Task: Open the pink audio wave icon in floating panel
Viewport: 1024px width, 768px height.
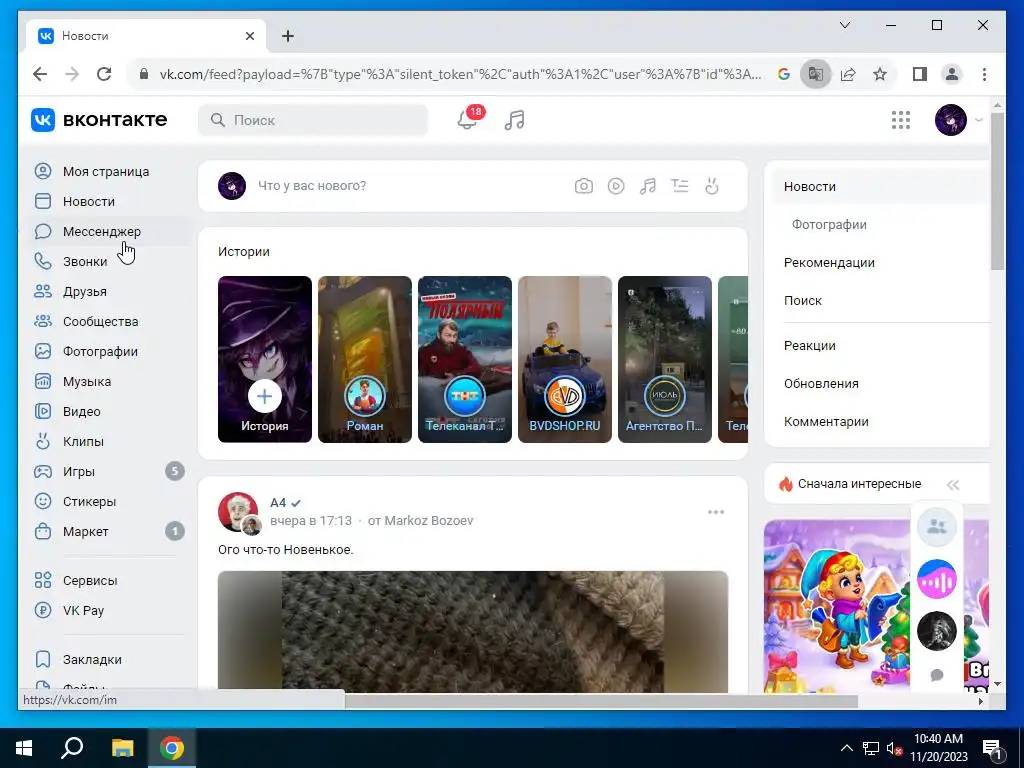Action: coord(936,579)
